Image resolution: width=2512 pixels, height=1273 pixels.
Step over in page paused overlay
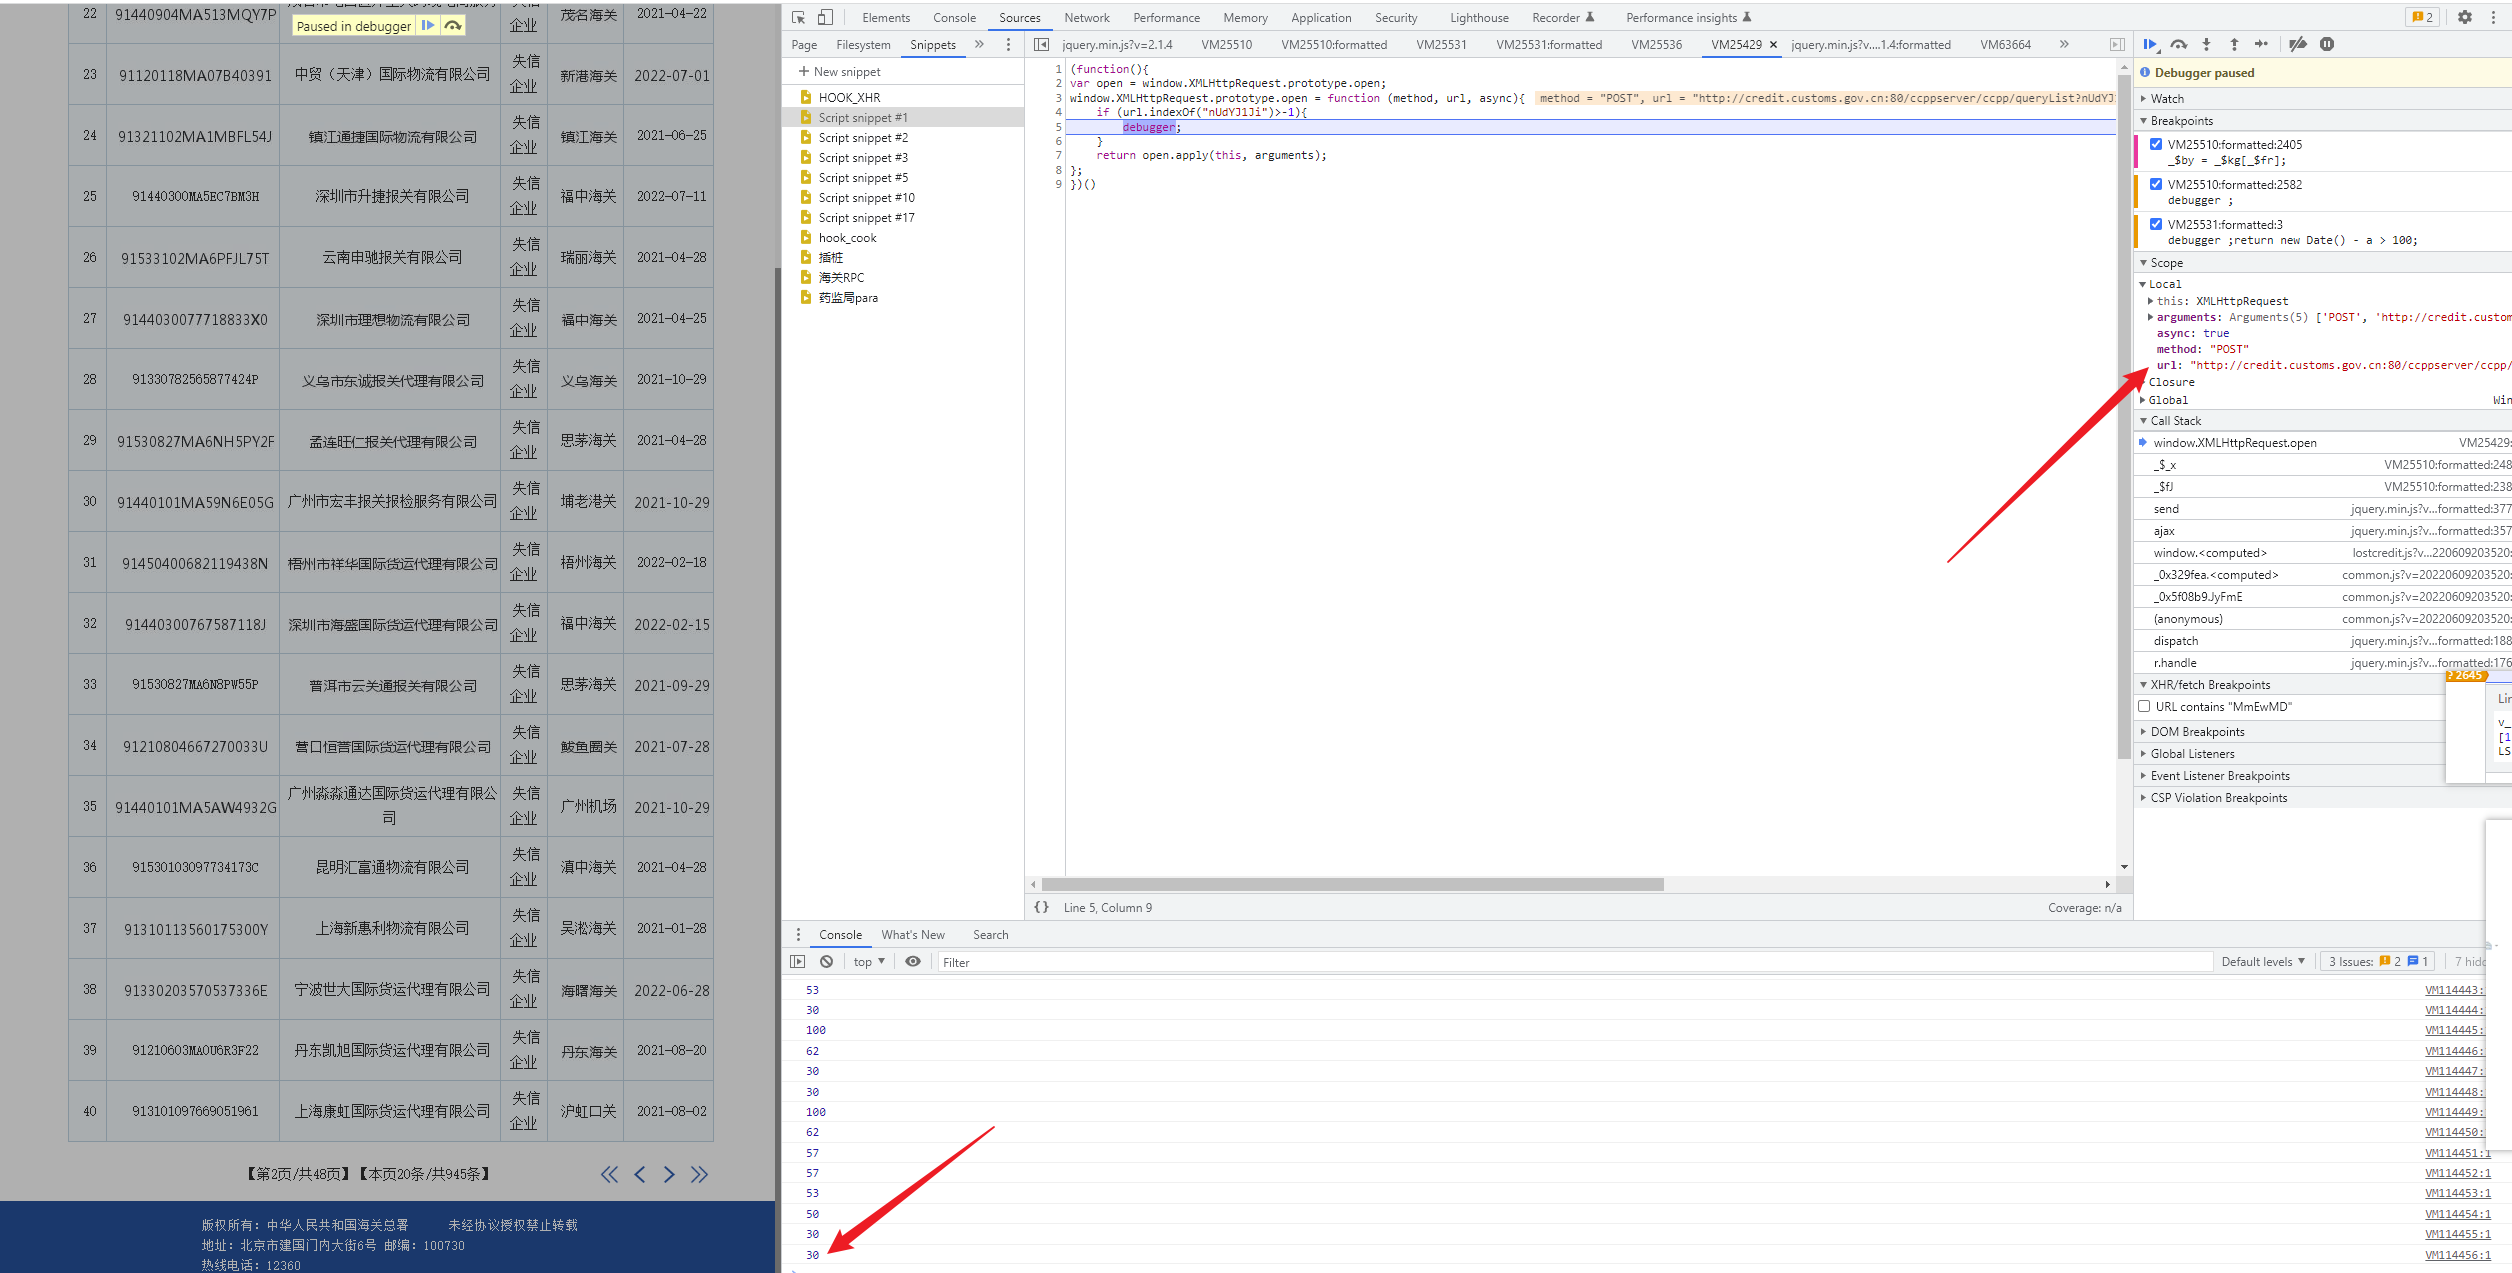click(x=453, y=25)
